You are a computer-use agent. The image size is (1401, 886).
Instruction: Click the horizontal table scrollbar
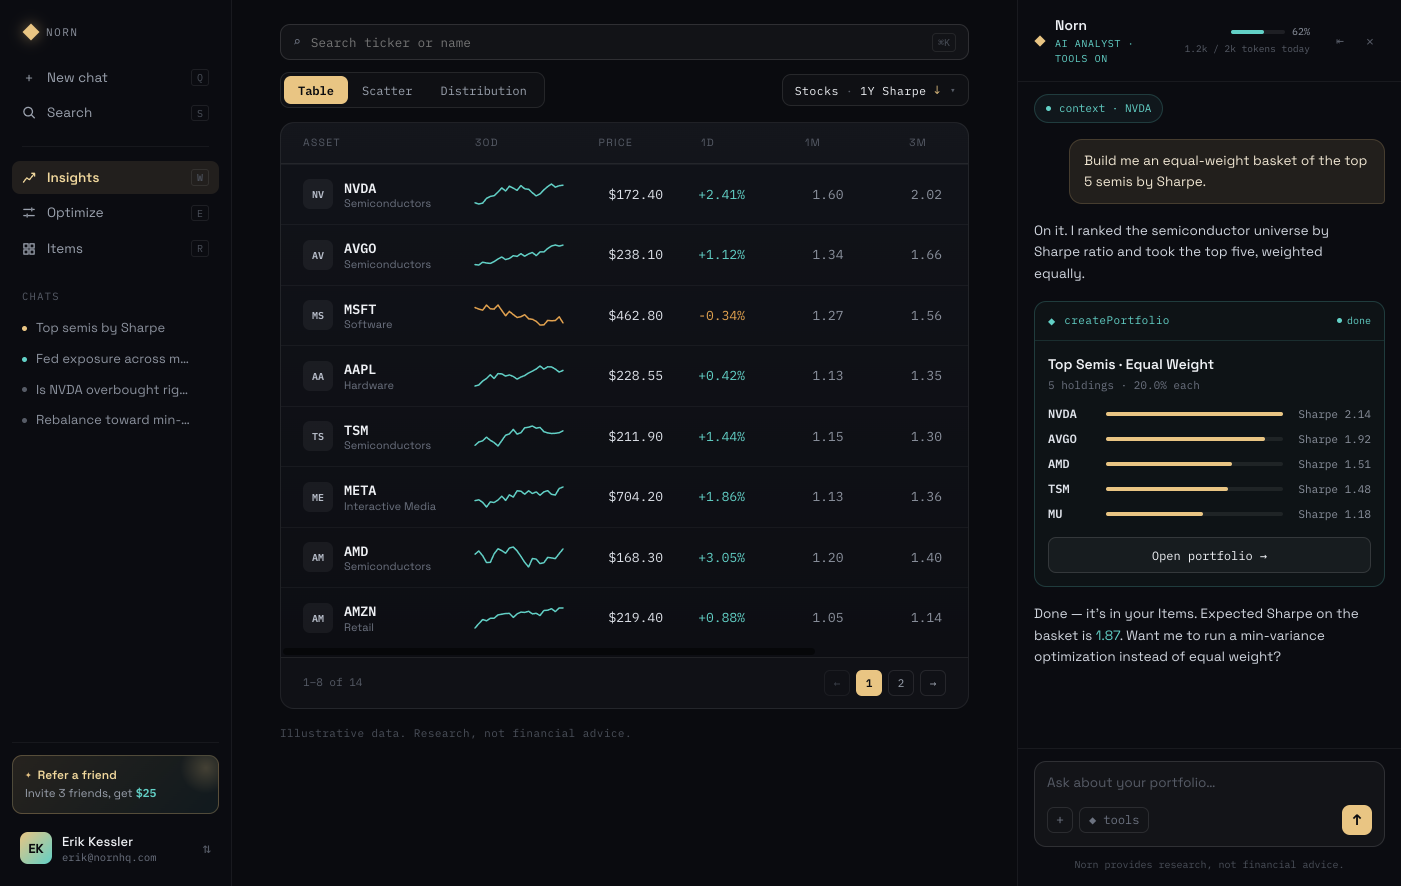[549, 652]
